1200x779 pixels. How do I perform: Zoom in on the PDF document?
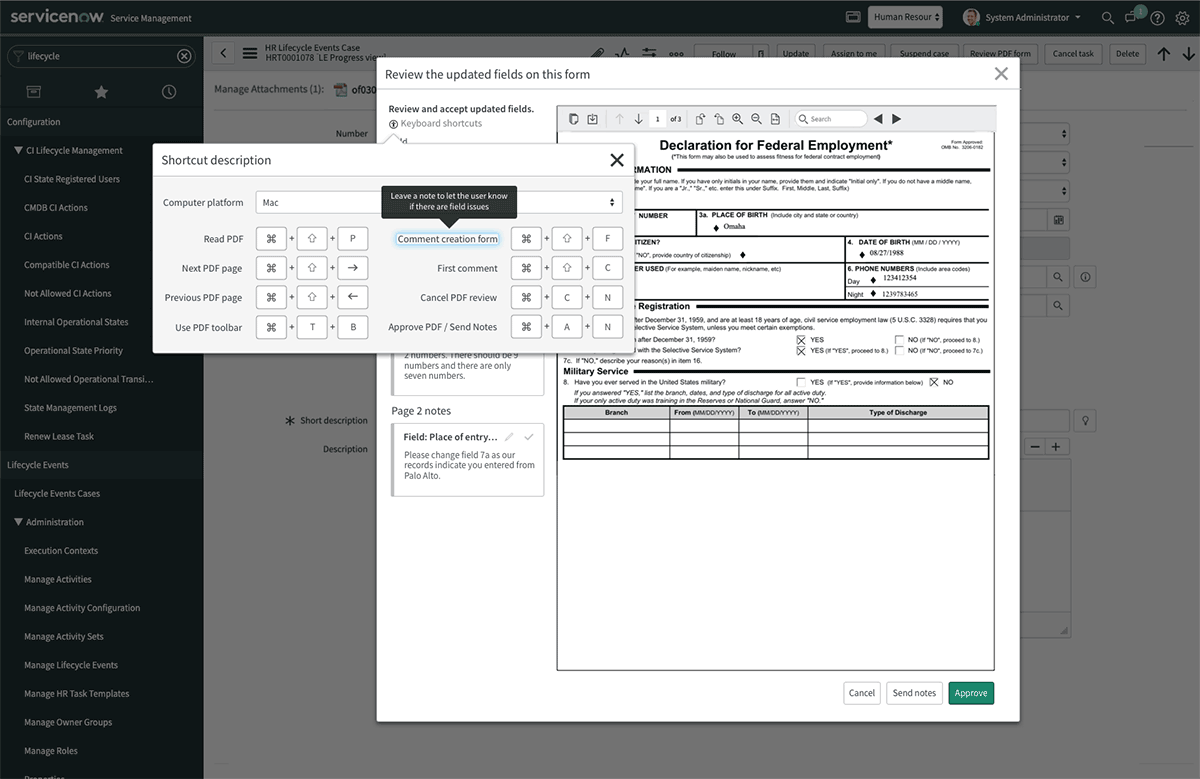738,118
